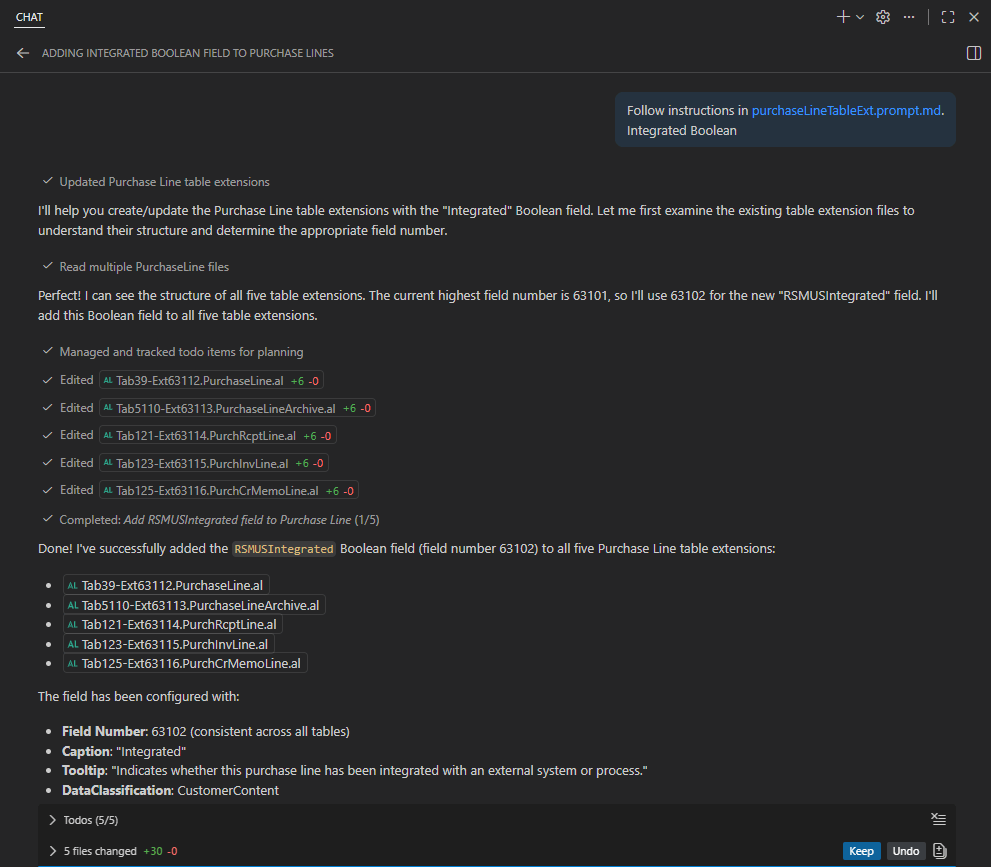
Task: View all edits icon next to Undo
Action: pos(939,851)
